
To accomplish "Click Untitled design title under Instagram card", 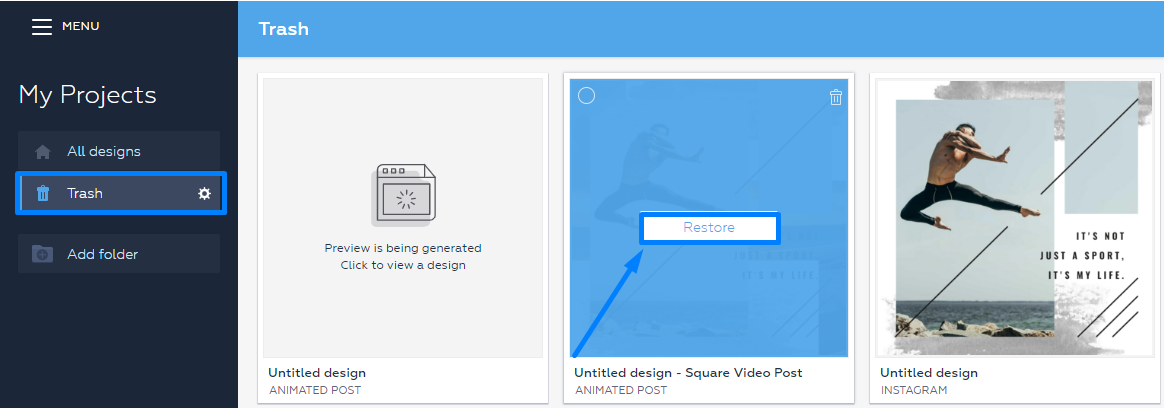I will (x=929, y=372).
